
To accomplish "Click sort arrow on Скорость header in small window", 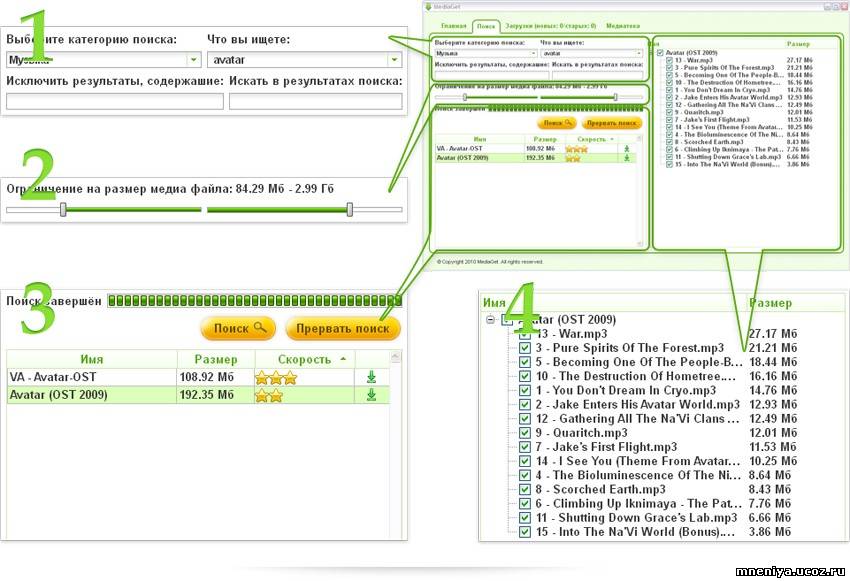I will (613, 139).
